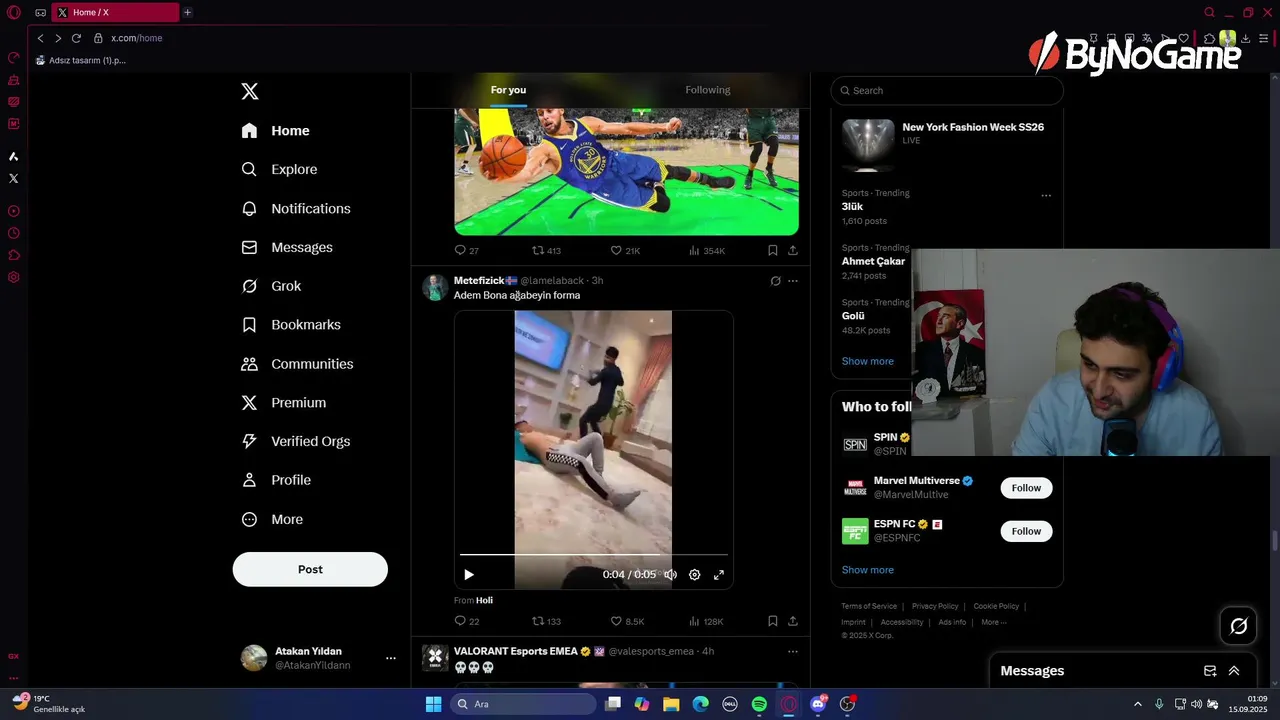Open more options on VALORANT Esports post
Viewport: 1280px width, 720px height.
[793, 652]
